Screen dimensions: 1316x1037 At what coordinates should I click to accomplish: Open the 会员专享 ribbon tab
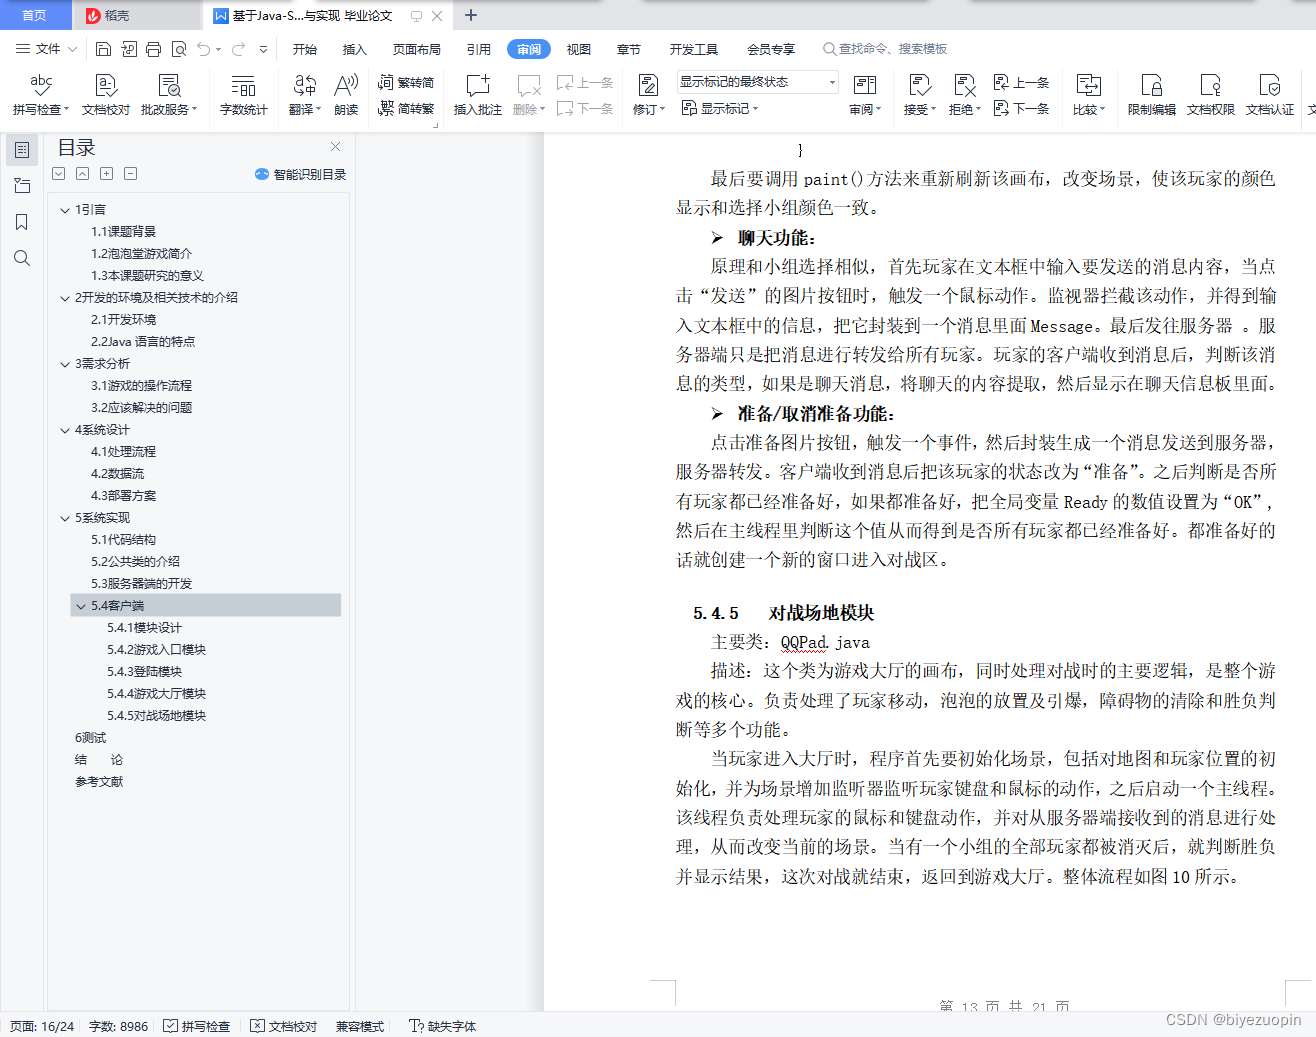pyautogui.click(x=771, y=49)
